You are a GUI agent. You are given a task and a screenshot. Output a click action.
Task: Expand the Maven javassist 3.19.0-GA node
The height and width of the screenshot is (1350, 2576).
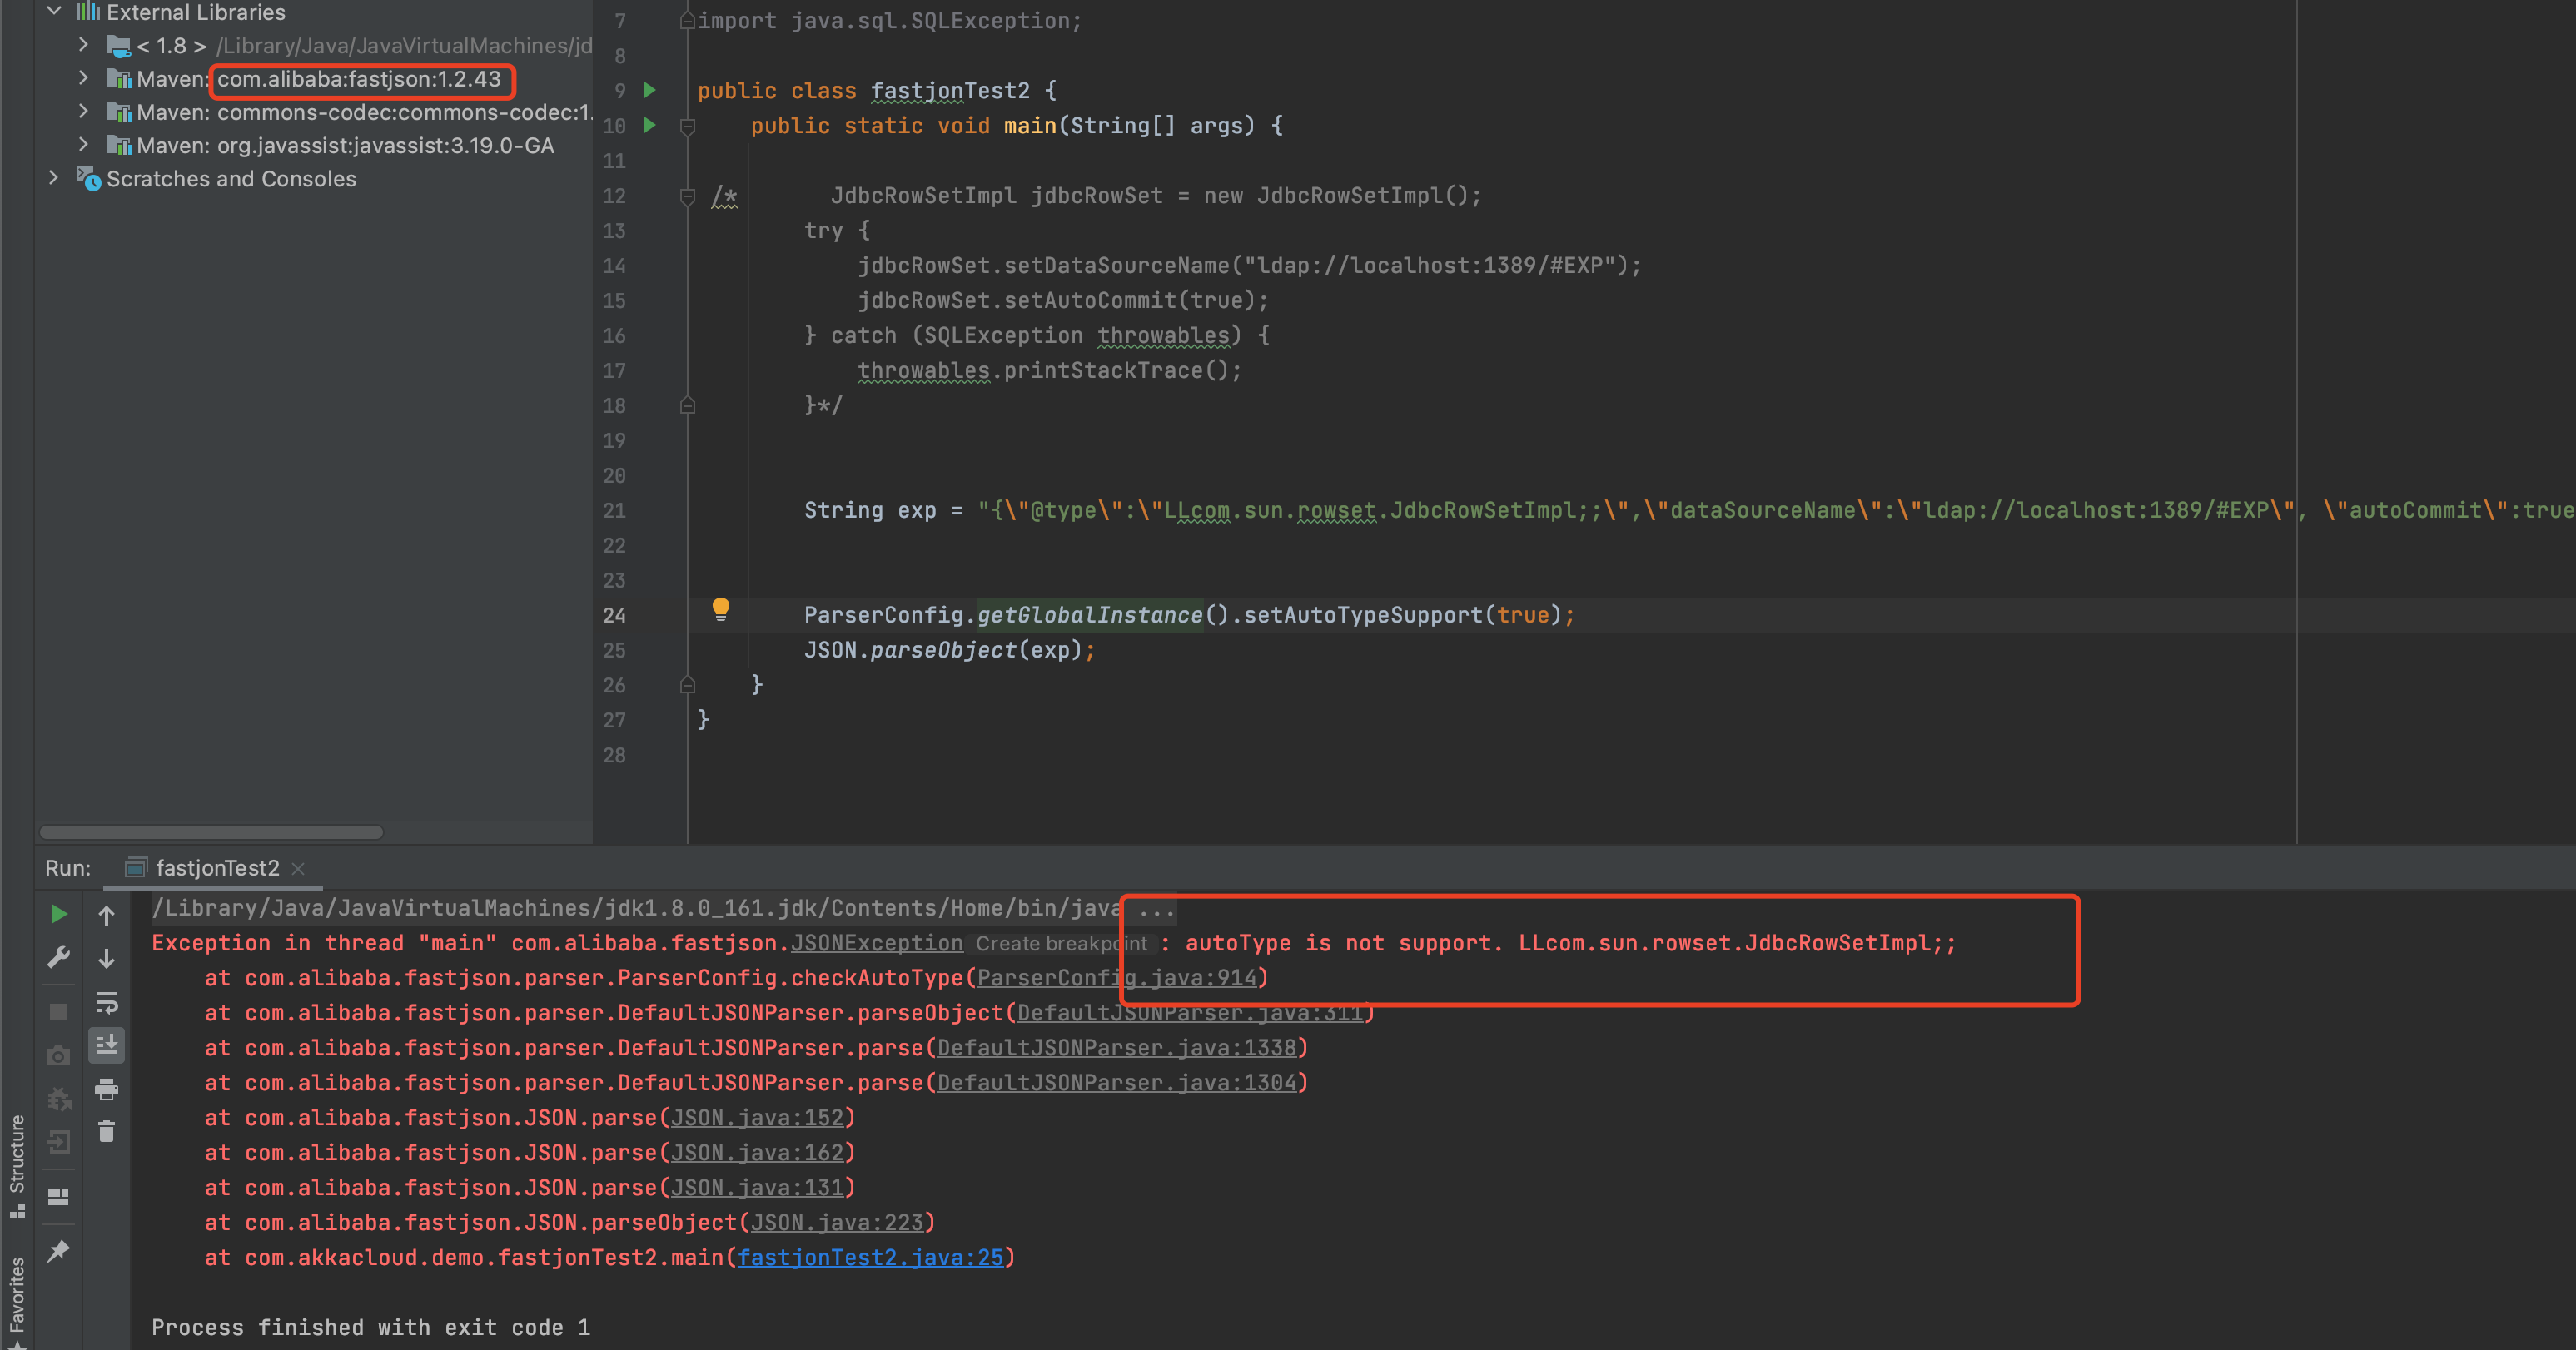(x=84, y=145)
